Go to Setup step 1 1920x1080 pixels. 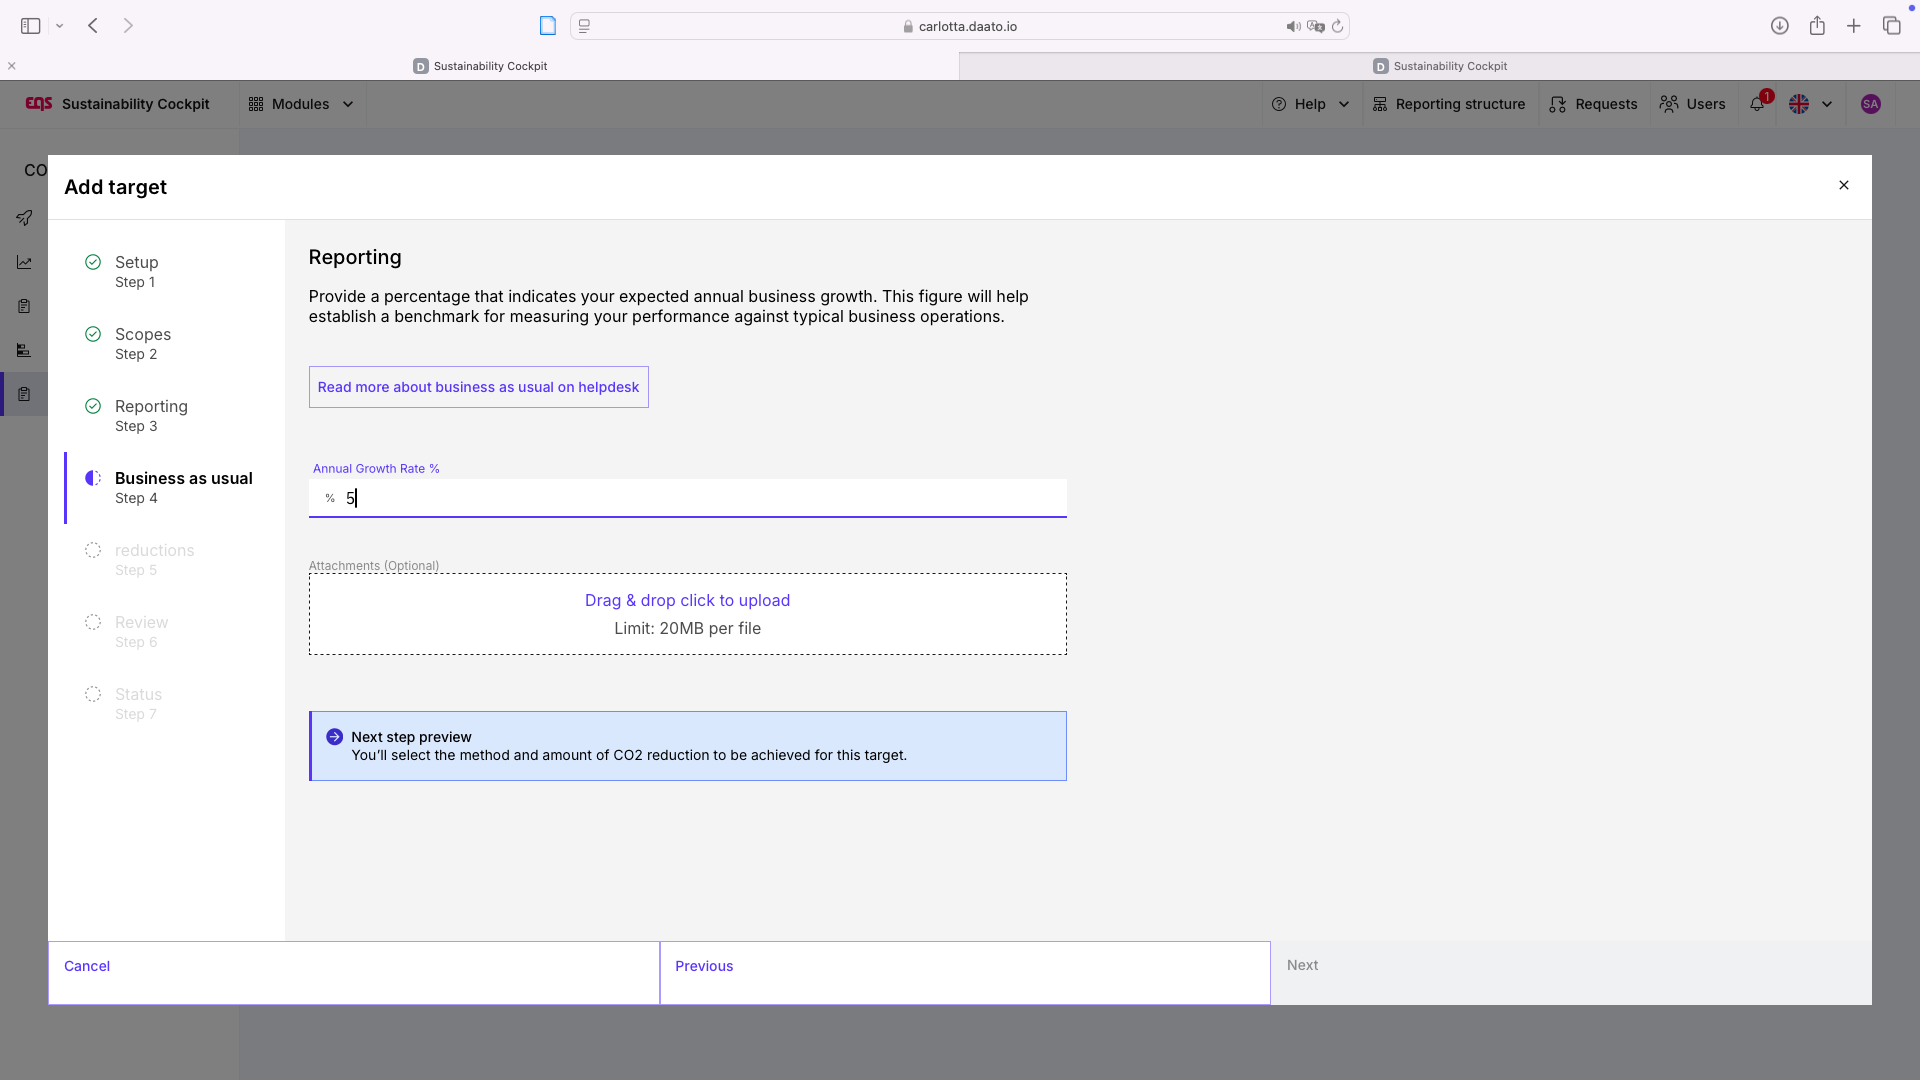(x=136, y=271)
